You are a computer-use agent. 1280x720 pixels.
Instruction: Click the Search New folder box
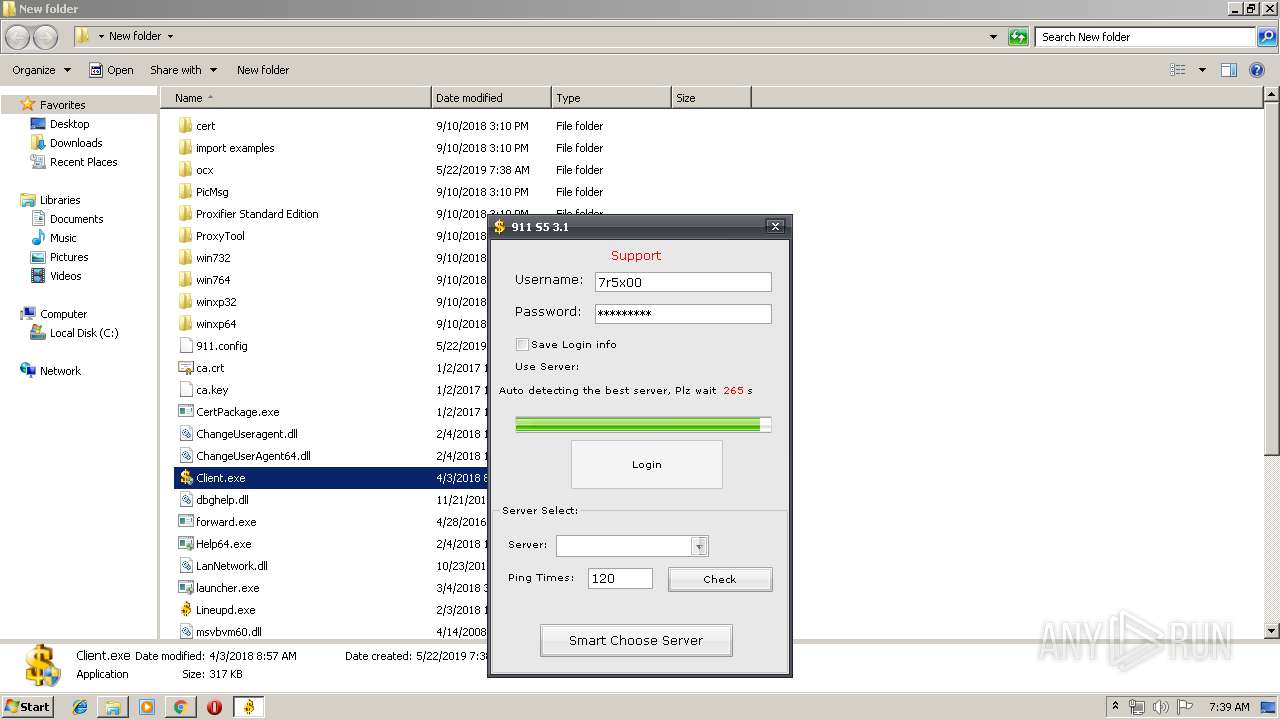pos(1145,37)
